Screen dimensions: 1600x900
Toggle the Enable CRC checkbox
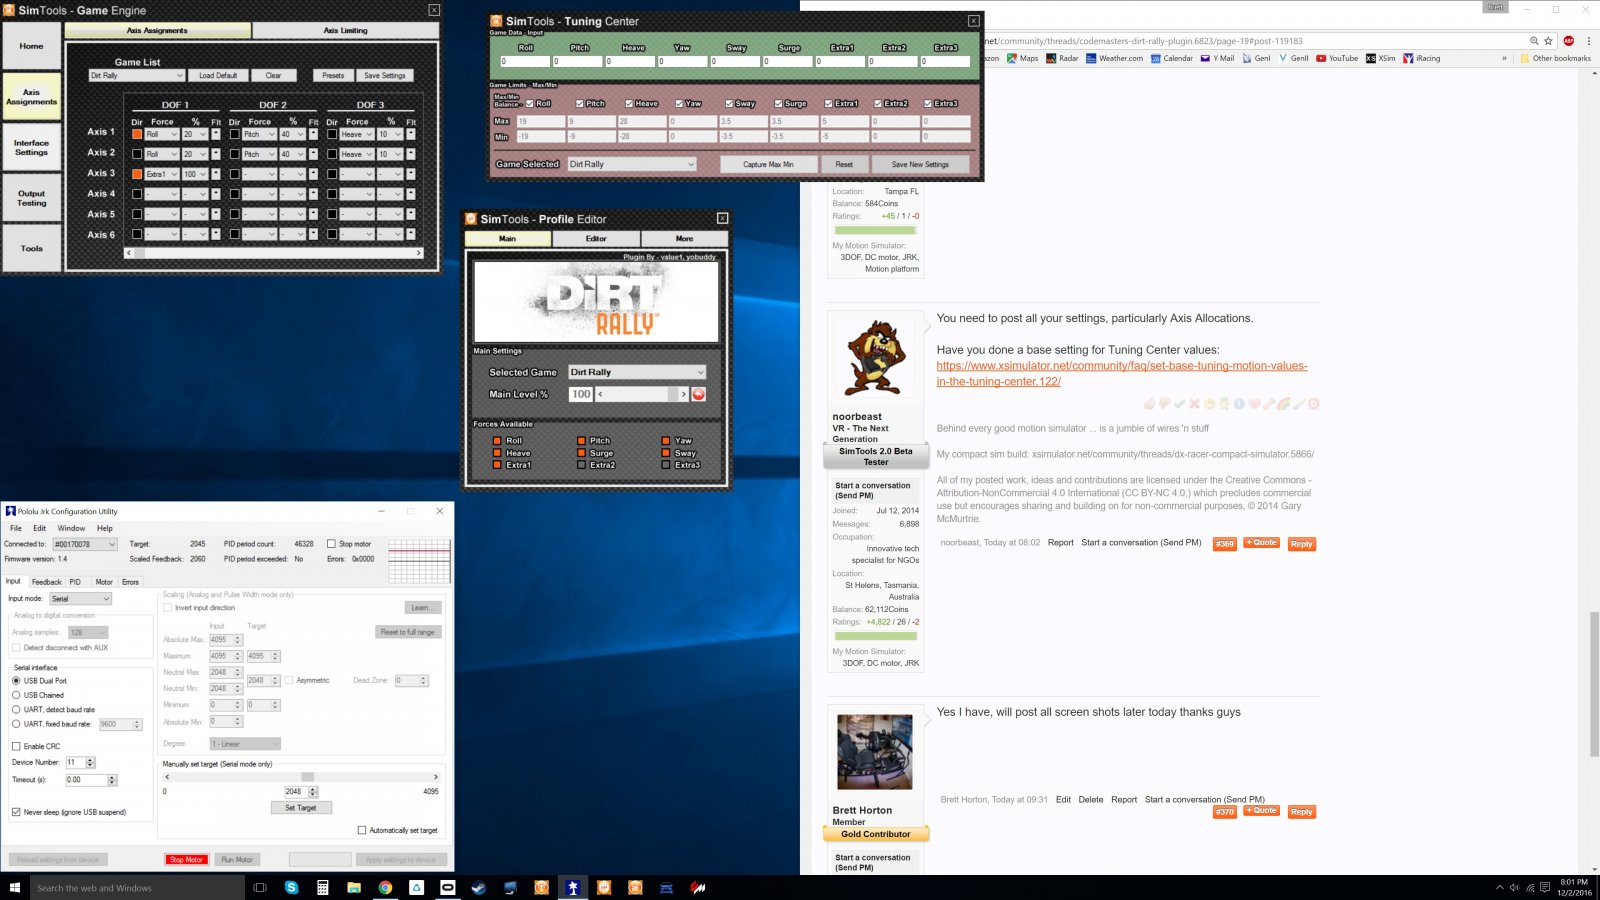[16, 746]
